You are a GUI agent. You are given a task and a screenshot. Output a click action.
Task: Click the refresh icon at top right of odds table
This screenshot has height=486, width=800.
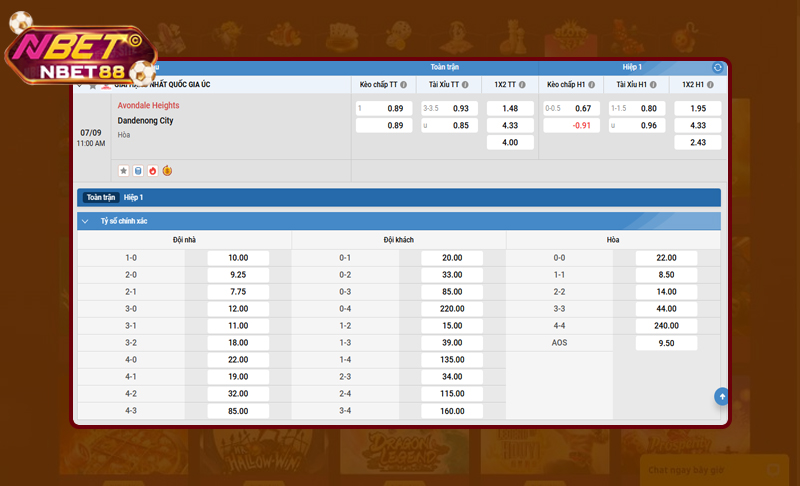coord(717,67)
